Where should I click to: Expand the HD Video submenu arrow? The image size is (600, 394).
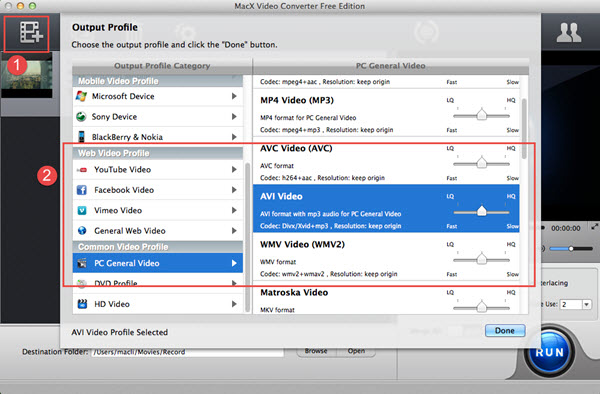click(234, 304)
